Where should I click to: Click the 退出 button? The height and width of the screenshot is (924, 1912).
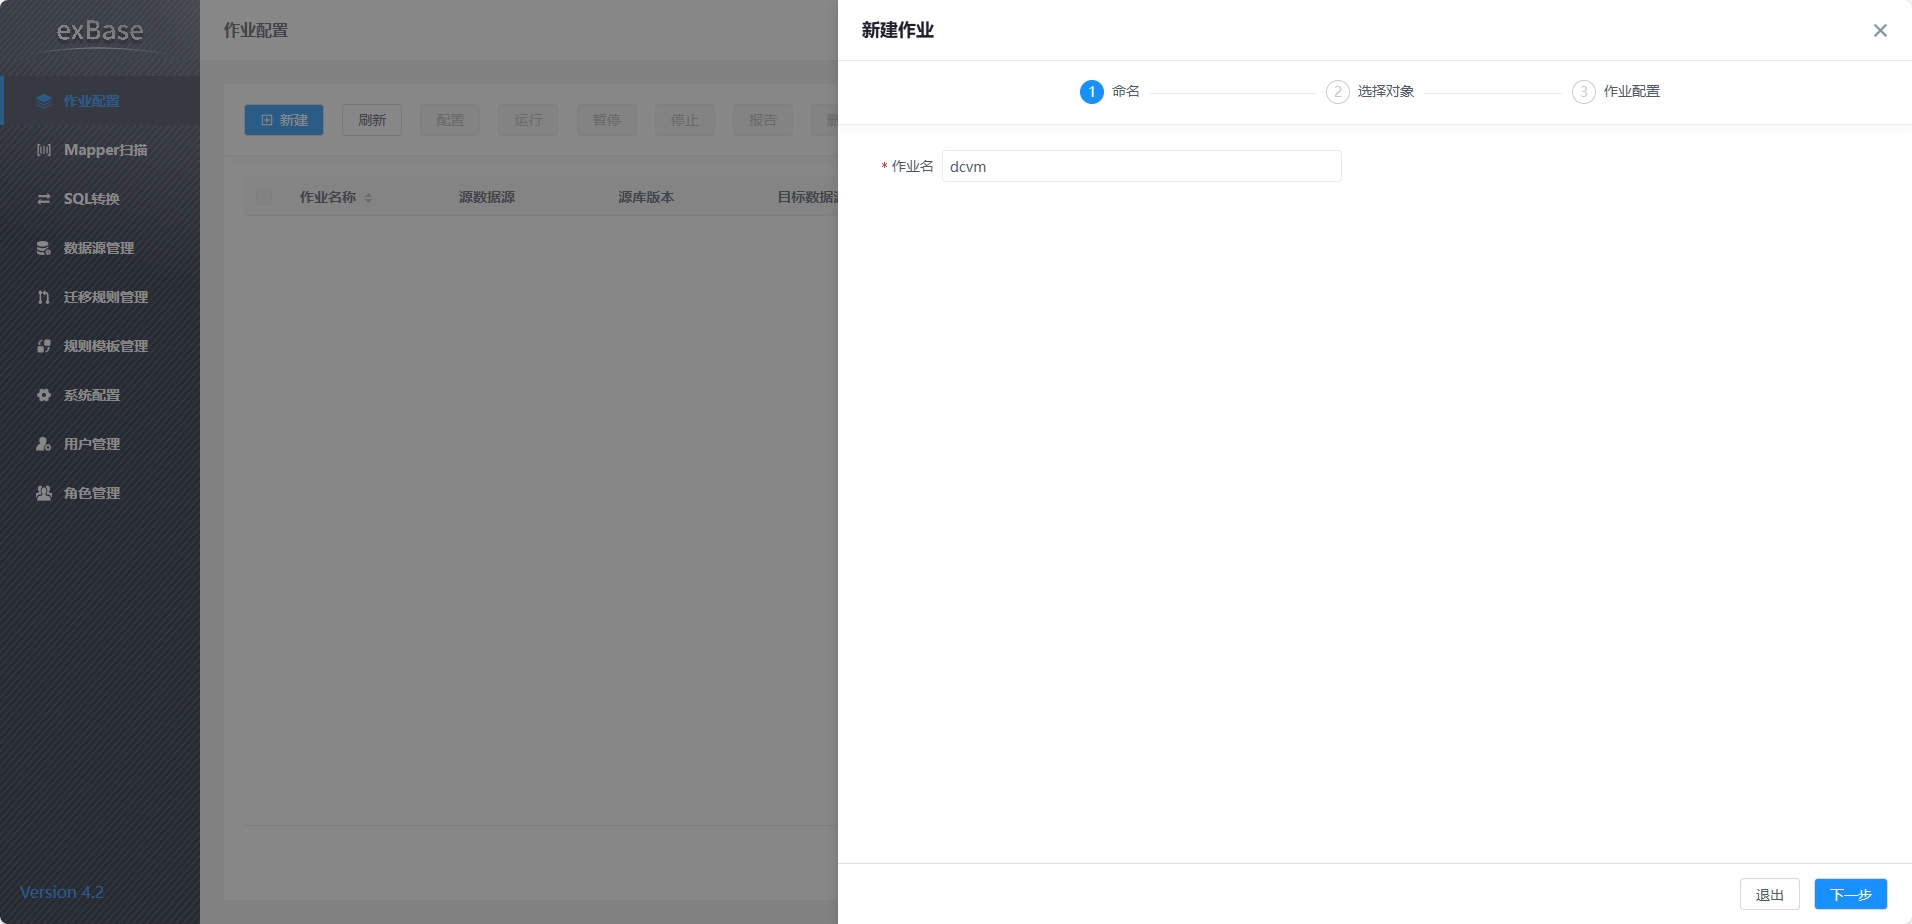pyautogui.click(x=1769, y=894)
